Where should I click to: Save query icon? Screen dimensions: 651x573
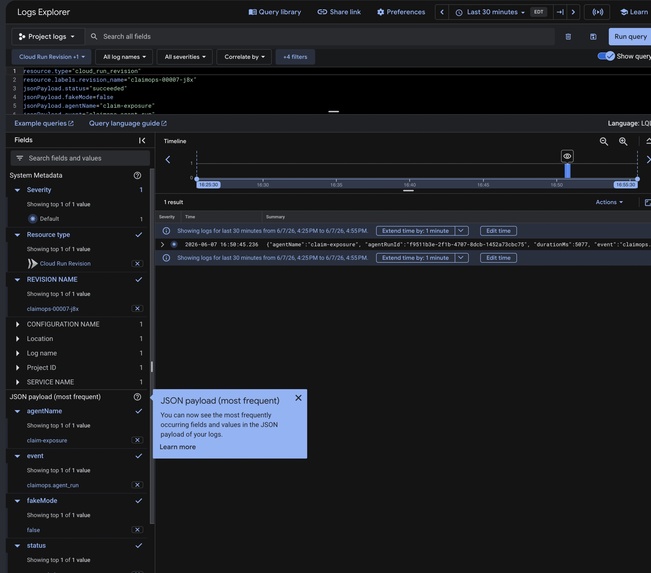(593, 37)
